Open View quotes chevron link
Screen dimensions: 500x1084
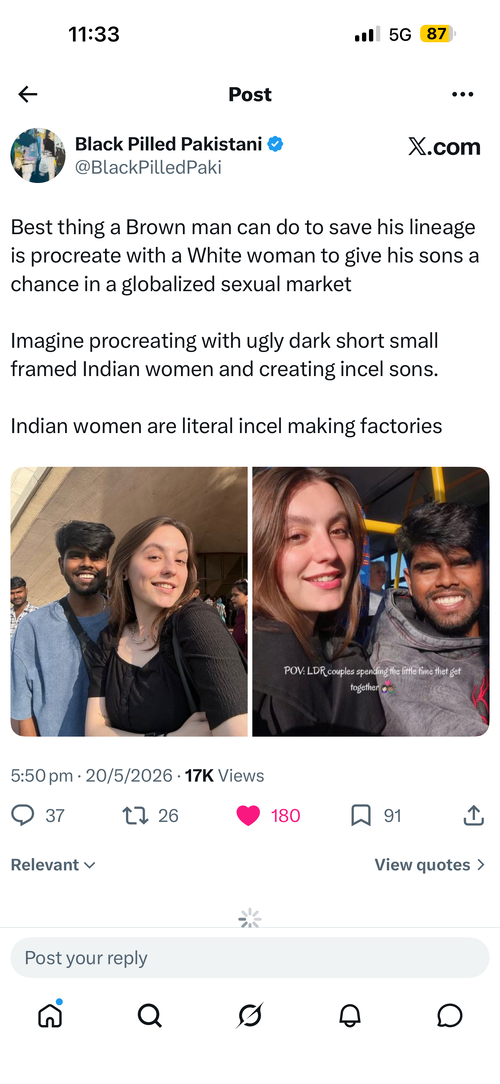[429, 865]
